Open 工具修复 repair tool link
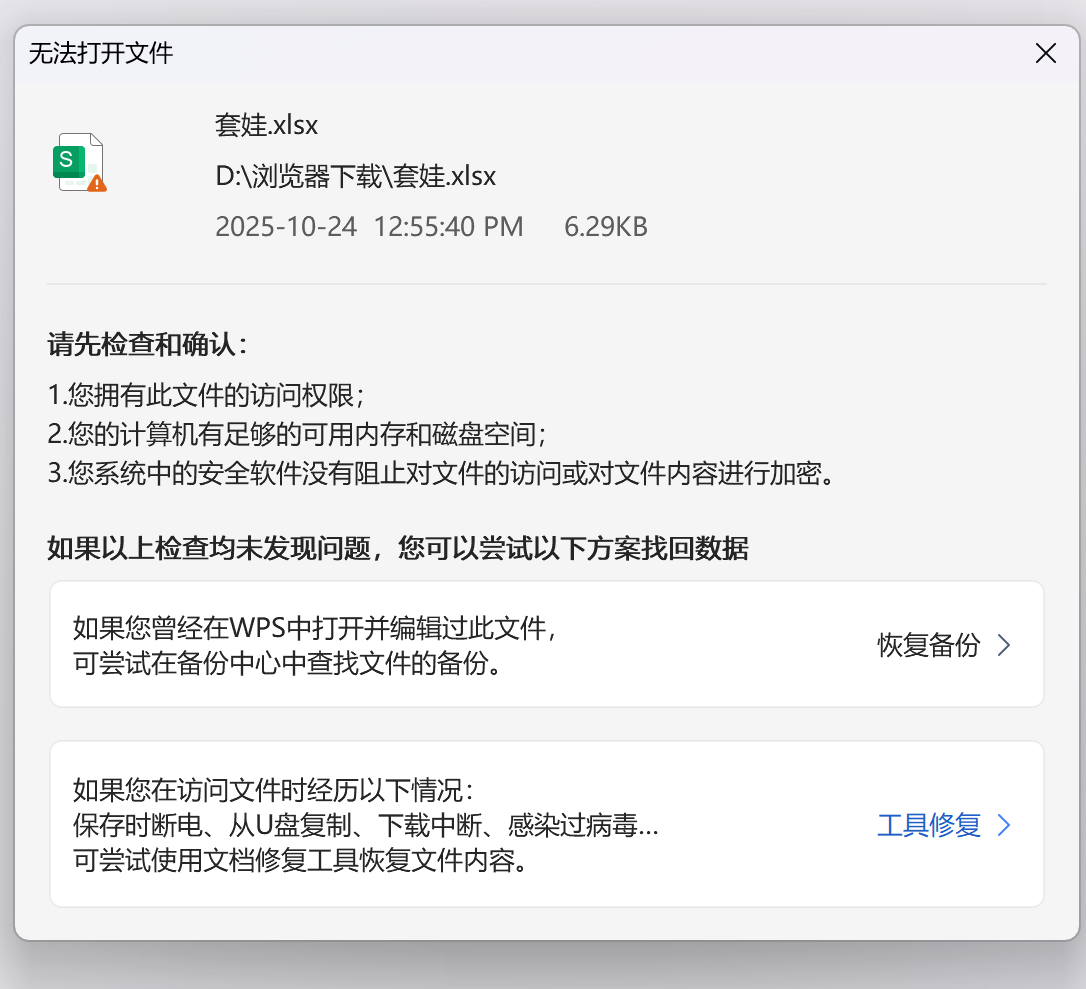Image resolution: width=1086 pixels, height=989 pixels. tap(929, 825)
